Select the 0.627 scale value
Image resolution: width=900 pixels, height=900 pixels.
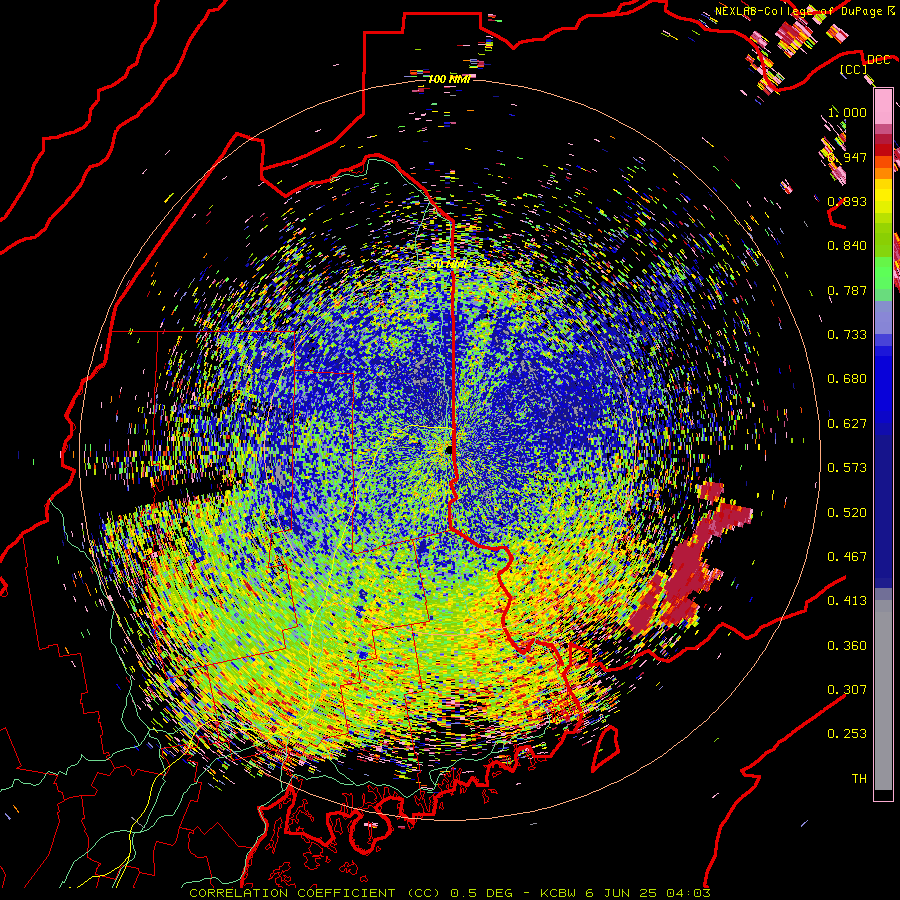[x=847, y=424]
